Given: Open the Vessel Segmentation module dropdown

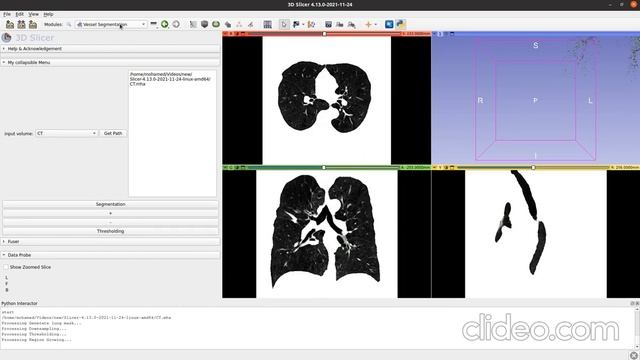Looking at the screenshot, I should (111, 24).
